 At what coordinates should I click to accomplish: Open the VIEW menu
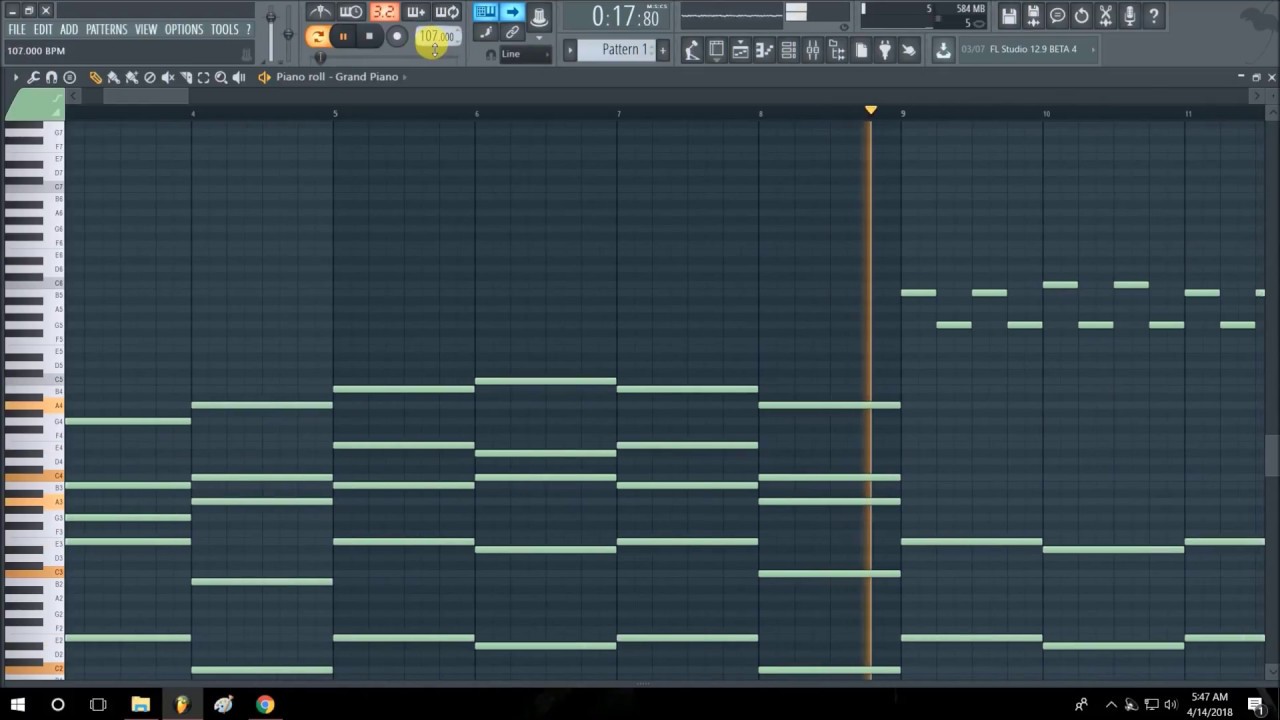pos(146,29)
